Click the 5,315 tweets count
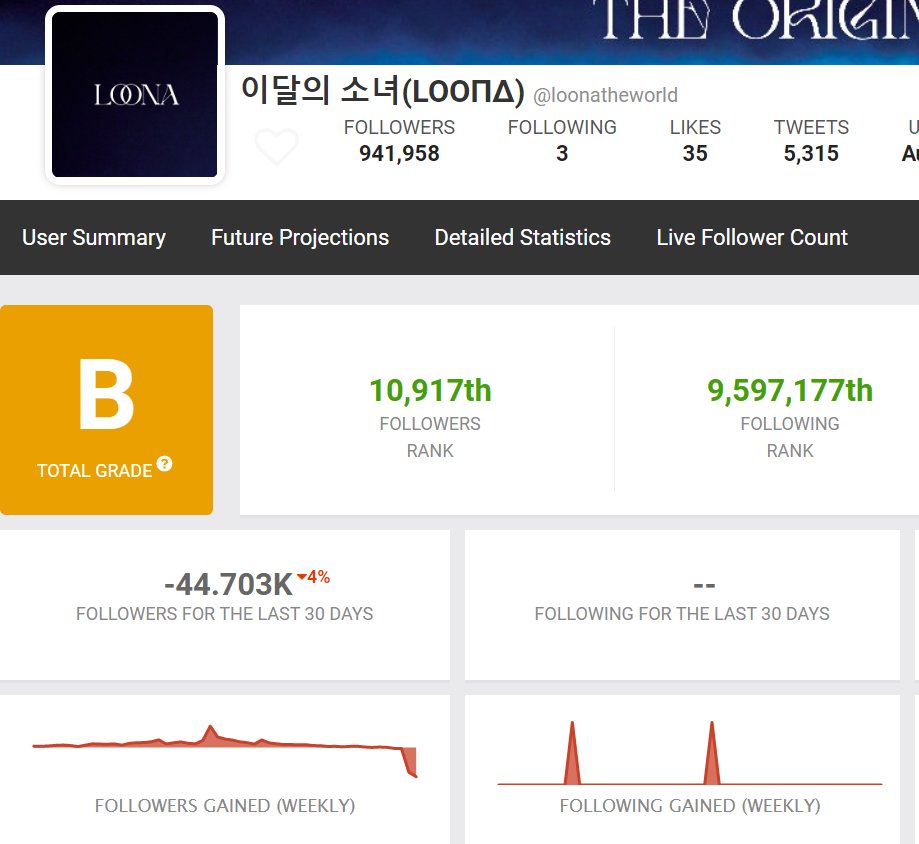Viewport: 919px width, 844px height. tap(811, 154)
